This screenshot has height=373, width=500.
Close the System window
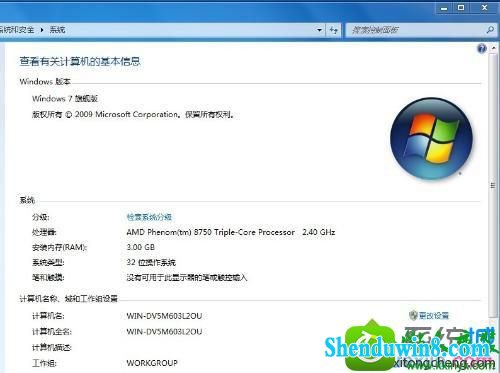(485, 8)
